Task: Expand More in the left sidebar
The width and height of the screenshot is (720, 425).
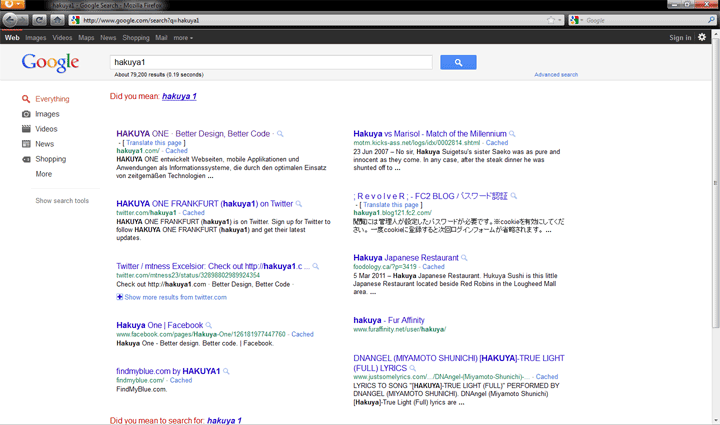Action: (x=44, y=174)
